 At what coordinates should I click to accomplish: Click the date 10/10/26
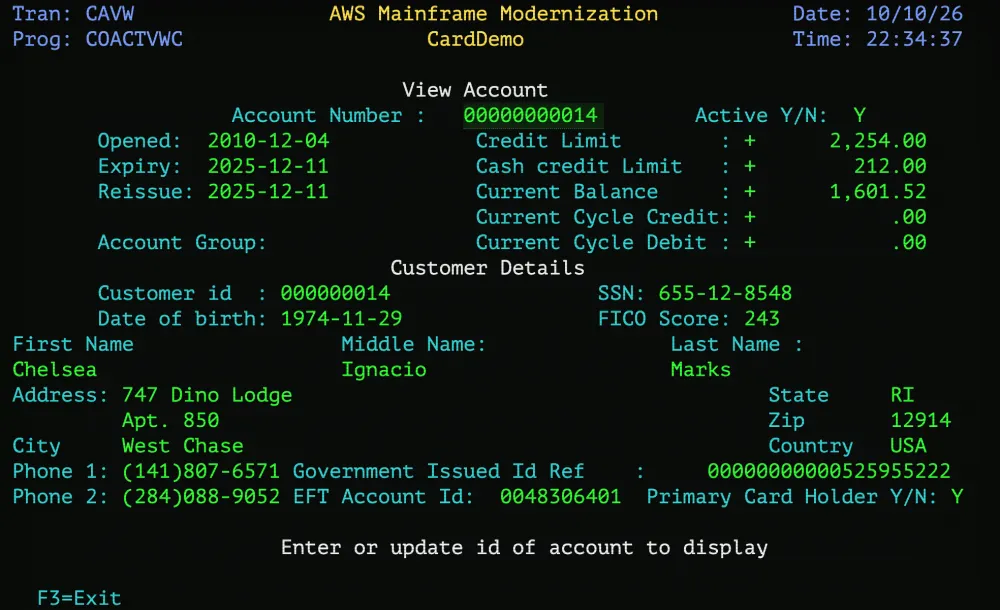[914, 13]
